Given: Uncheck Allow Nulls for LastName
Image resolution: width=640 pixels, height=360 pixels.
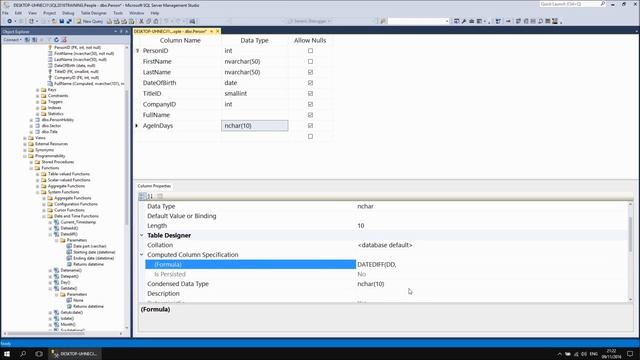Looking at the screenshot, I should [x=310, y=72].
